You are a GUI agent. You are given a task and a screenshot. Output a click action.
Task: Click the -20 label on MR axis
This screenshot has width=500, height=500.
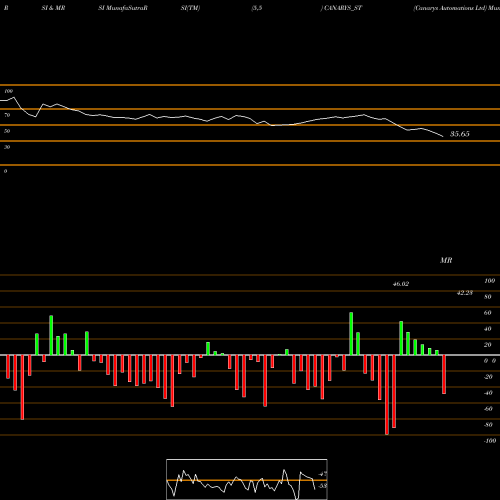coord(488,377)
